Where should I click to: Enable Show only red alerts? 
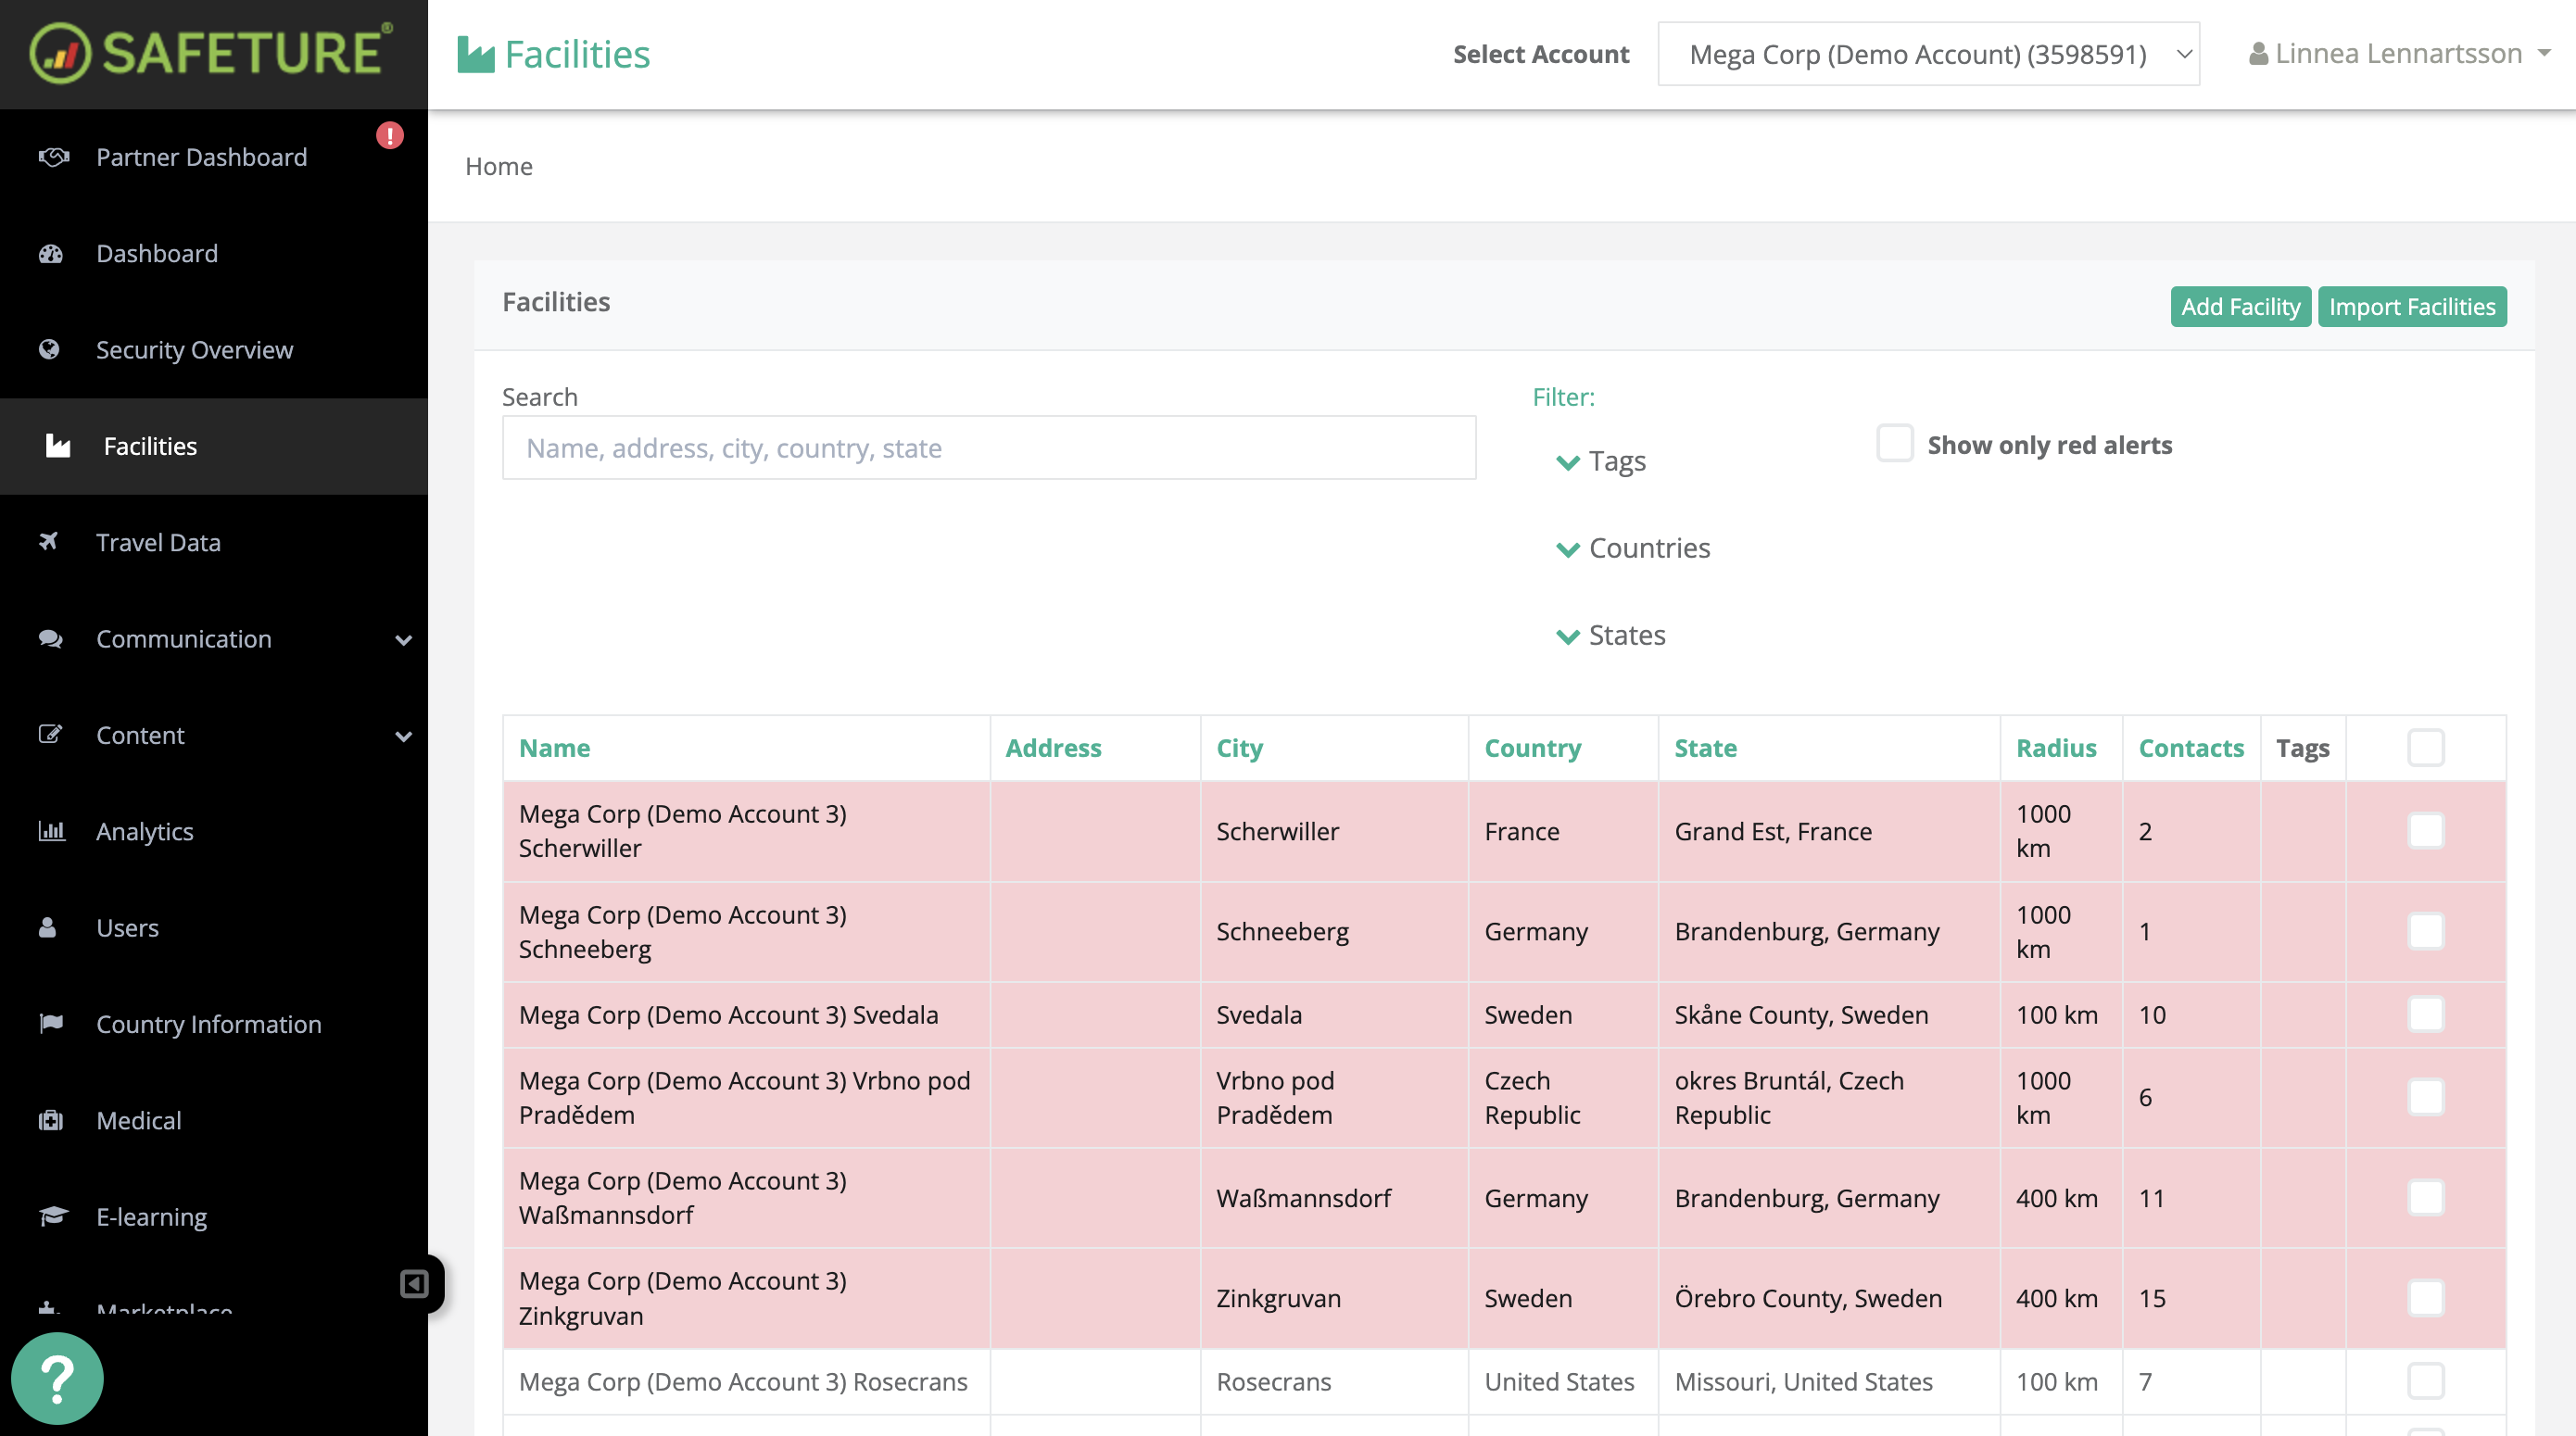(x=1895, y=444)
